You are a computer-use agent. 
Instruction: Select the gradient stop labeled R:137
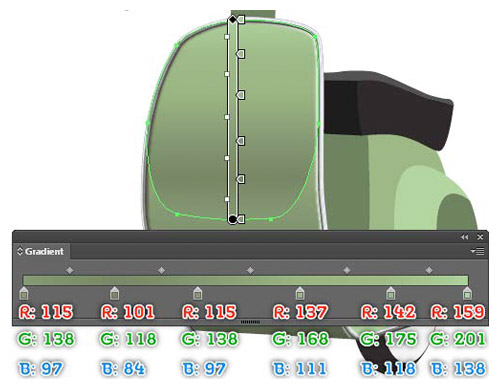[x=300, y=293]
